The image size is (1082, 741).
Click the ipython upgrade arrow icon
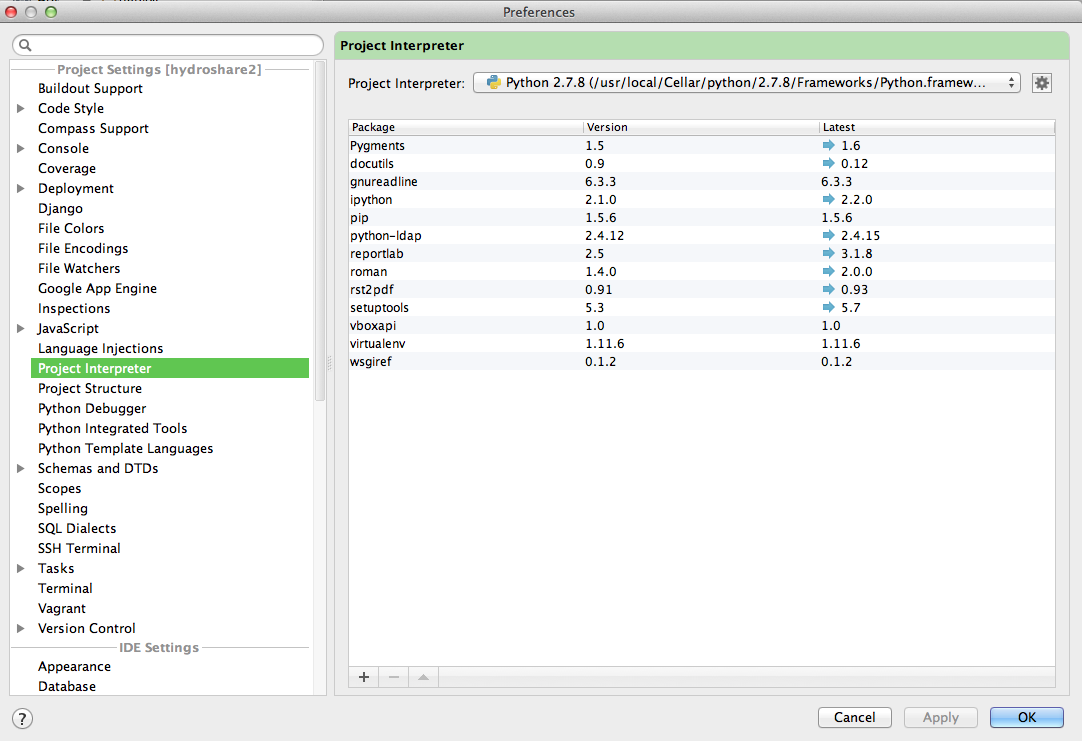coord(828,199)
